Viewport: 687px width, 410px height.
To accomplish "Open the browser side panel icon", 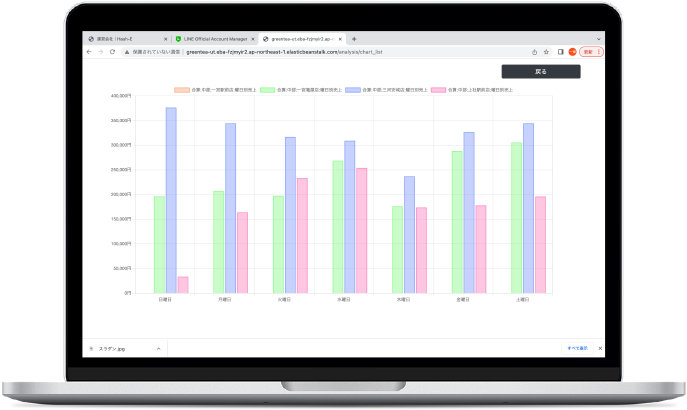I will point(560,51).
